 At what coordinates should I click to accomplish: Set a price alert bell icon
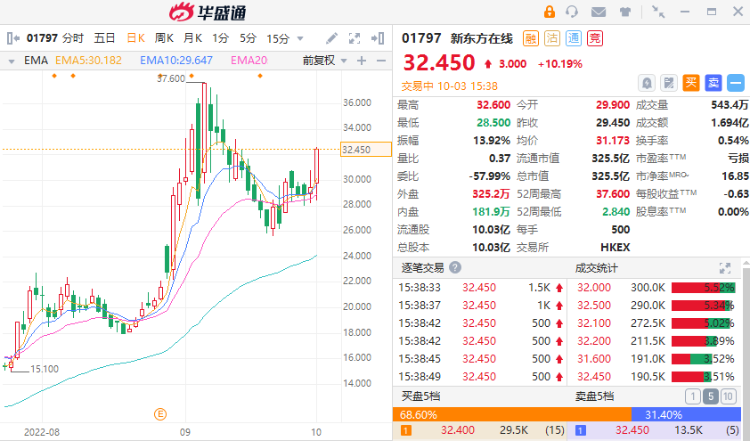[x=647, y=83]
